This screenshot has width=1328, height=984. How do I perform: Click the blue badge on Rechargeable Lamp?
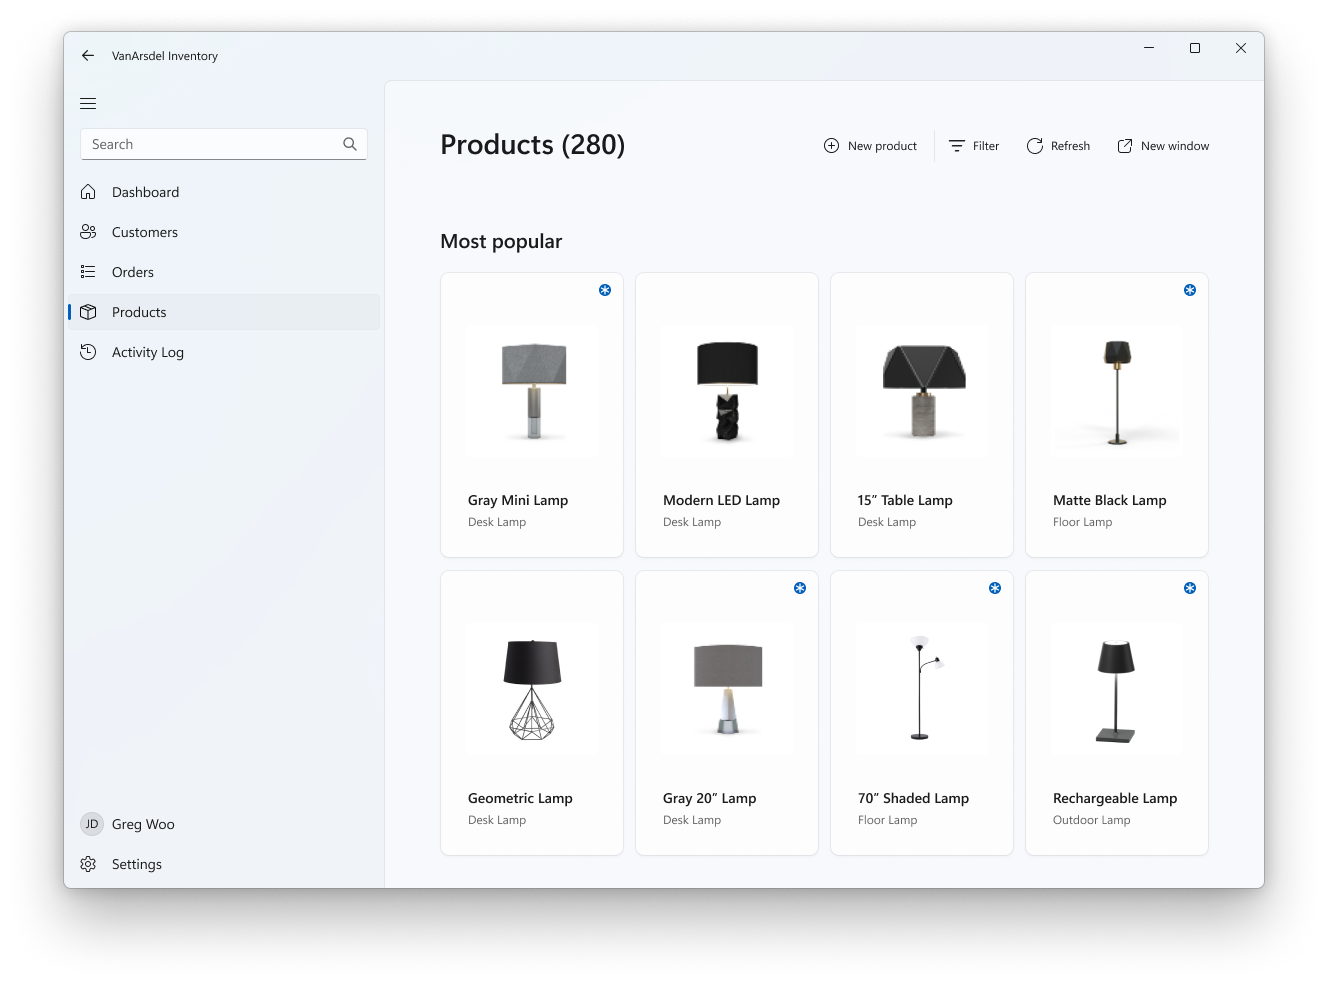click(x=1190, y=588)
